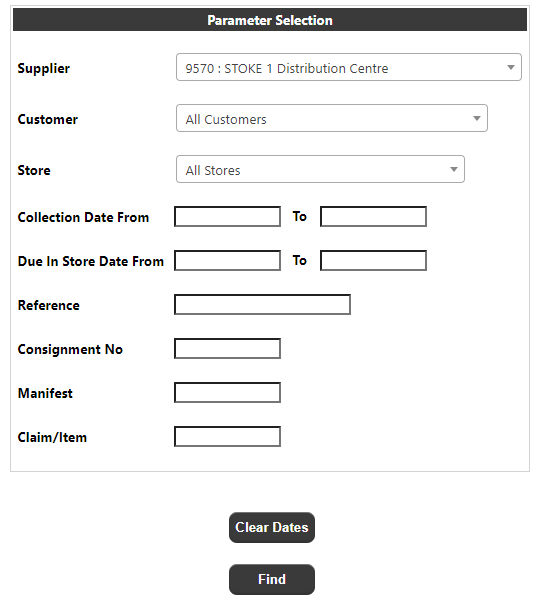Click the Customer field label

click(x=48, y=119)
